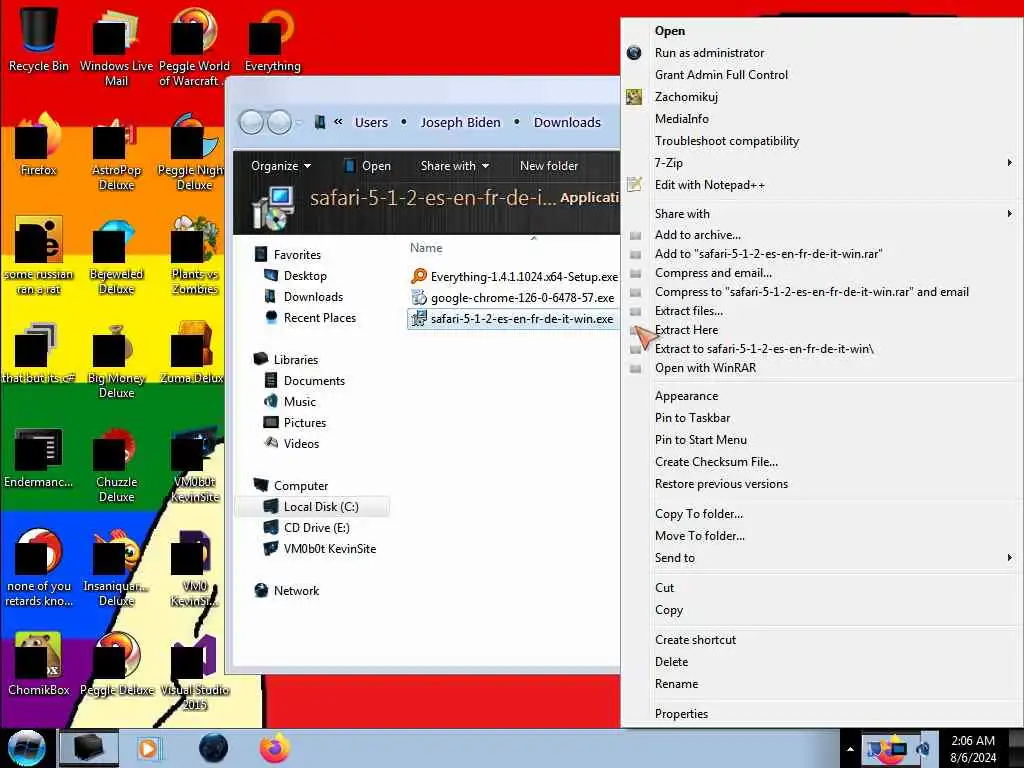Open Desktop under Favorites
The width and height of the screenshot is (1024, 768).
(295, 276)
